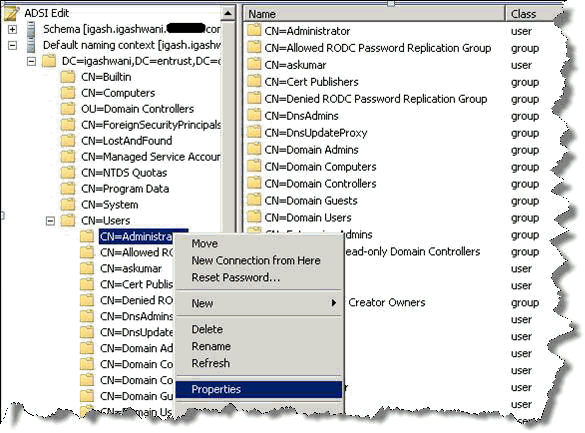
Task: Click the CN=System folder icon in tree
Action: [68, 205]
